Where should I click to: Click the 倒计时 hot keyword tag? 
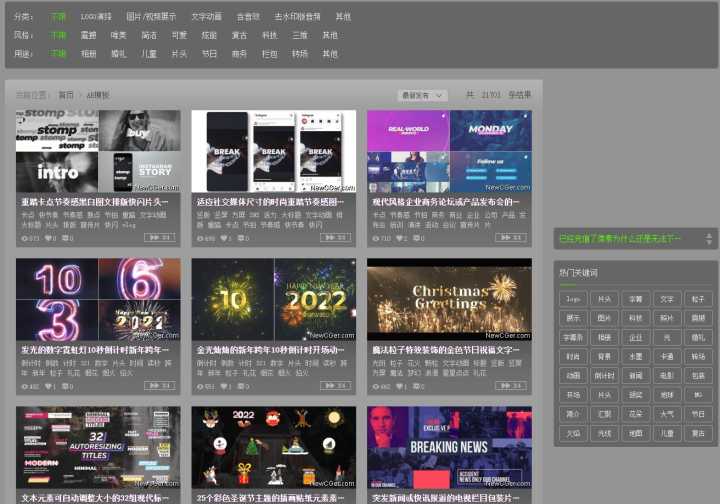coord(605,376)
